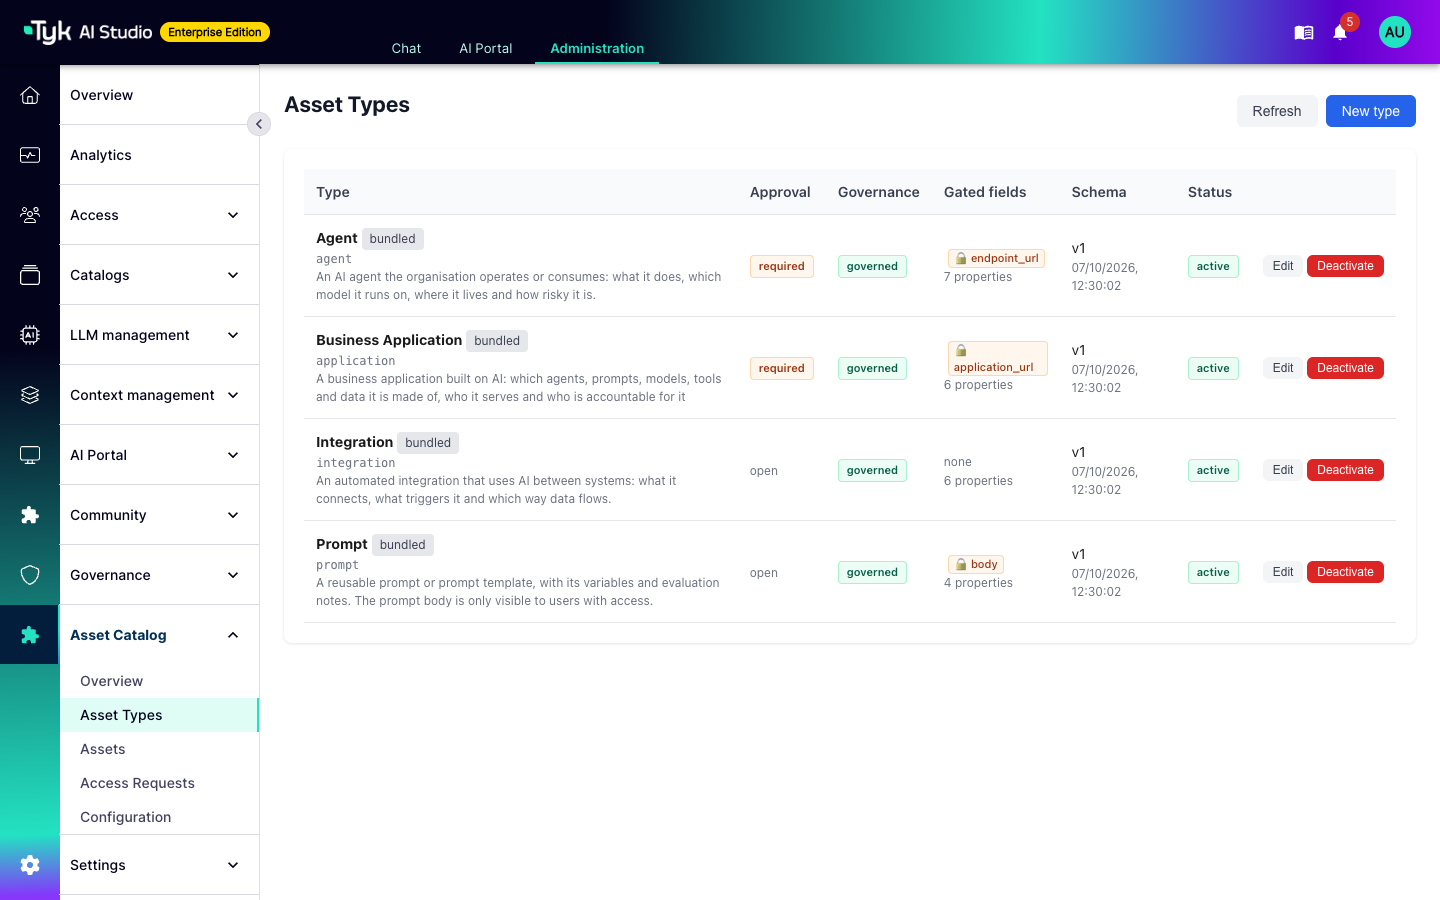Screen dimensions: 1440x900
Task: Open the Catalogs stack icon
Action: tap(30, 275)
